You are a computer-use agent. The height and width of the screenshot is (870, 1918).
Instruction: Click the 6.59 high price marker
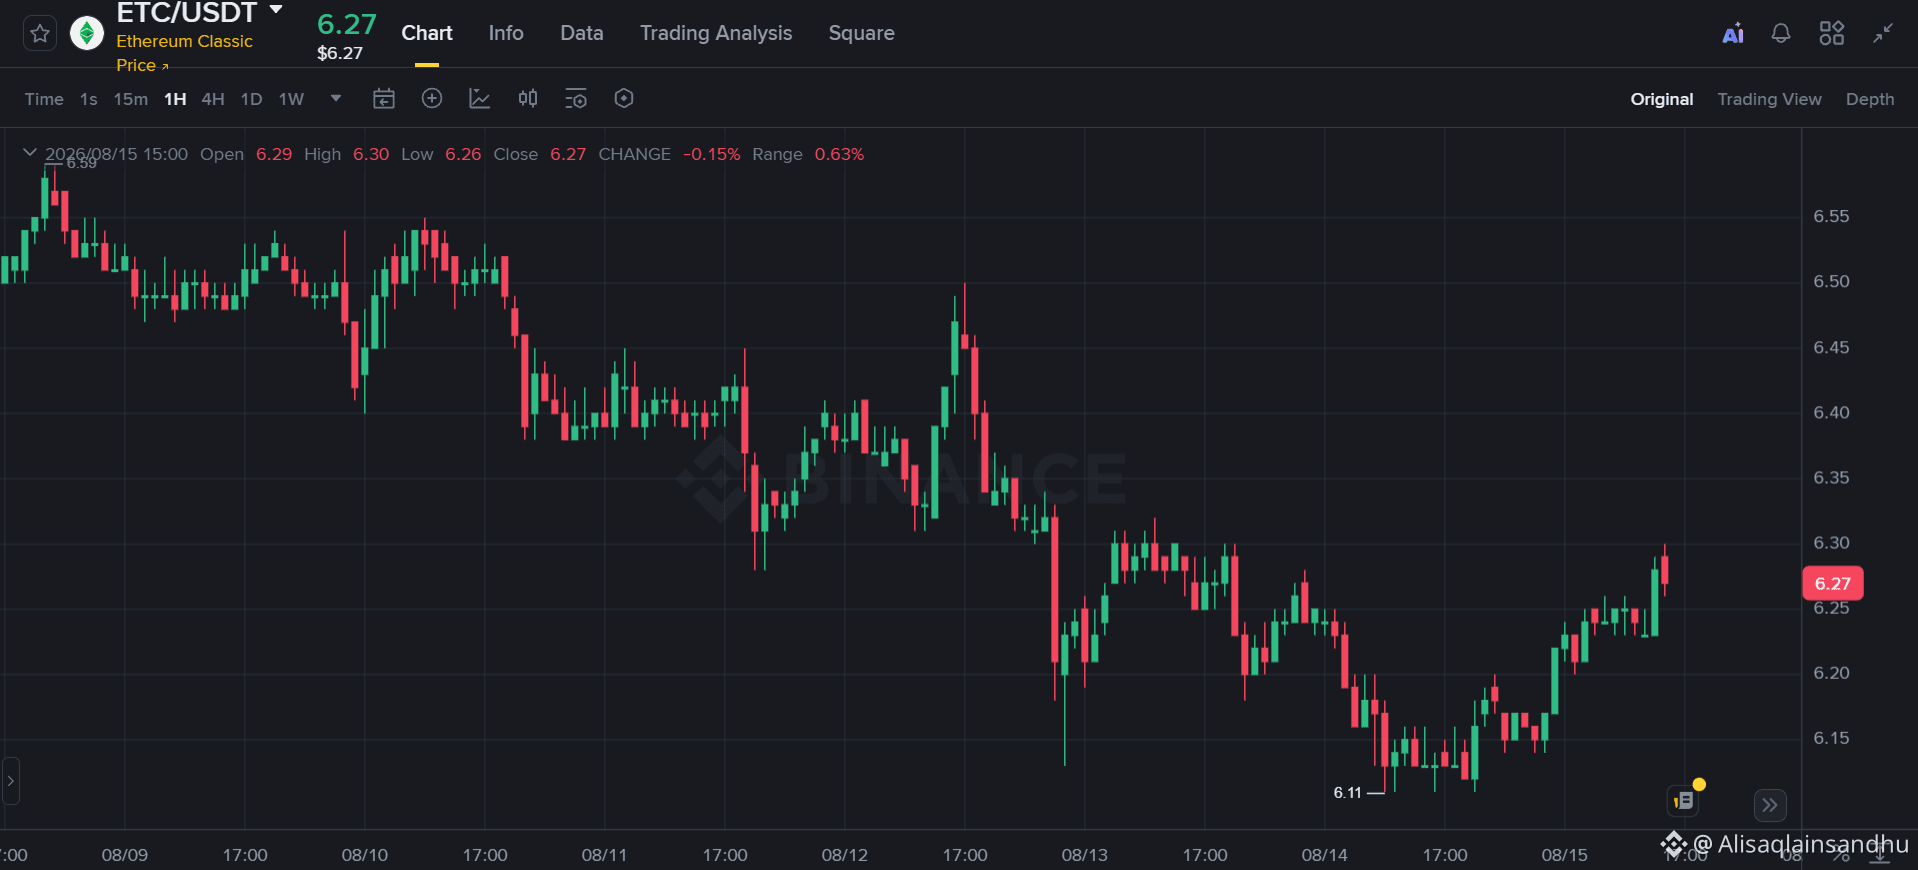pyautogui.click(x=82, y=163)
